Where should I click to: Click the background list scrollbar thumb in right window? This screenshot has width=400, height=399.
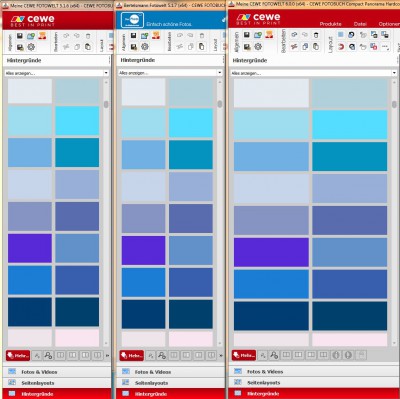click(x=394, y=105)
